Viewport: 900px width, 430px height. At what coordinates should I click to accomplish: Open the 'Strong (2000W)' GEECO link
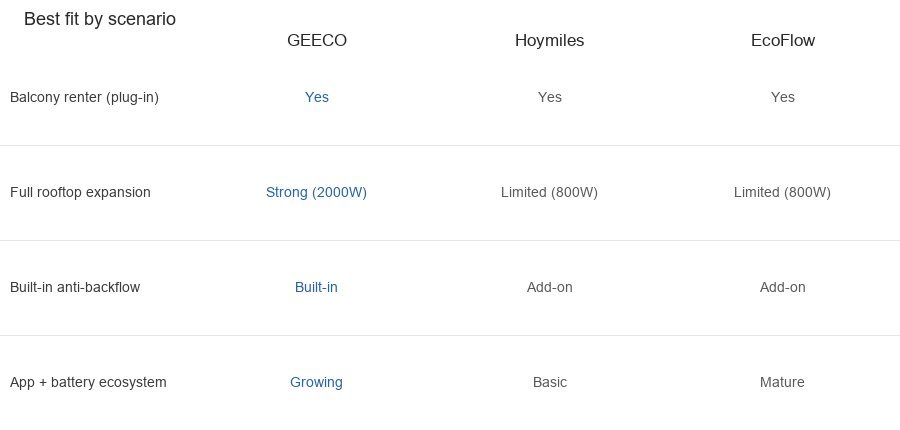pyautogui.click(x=316, y=192)
